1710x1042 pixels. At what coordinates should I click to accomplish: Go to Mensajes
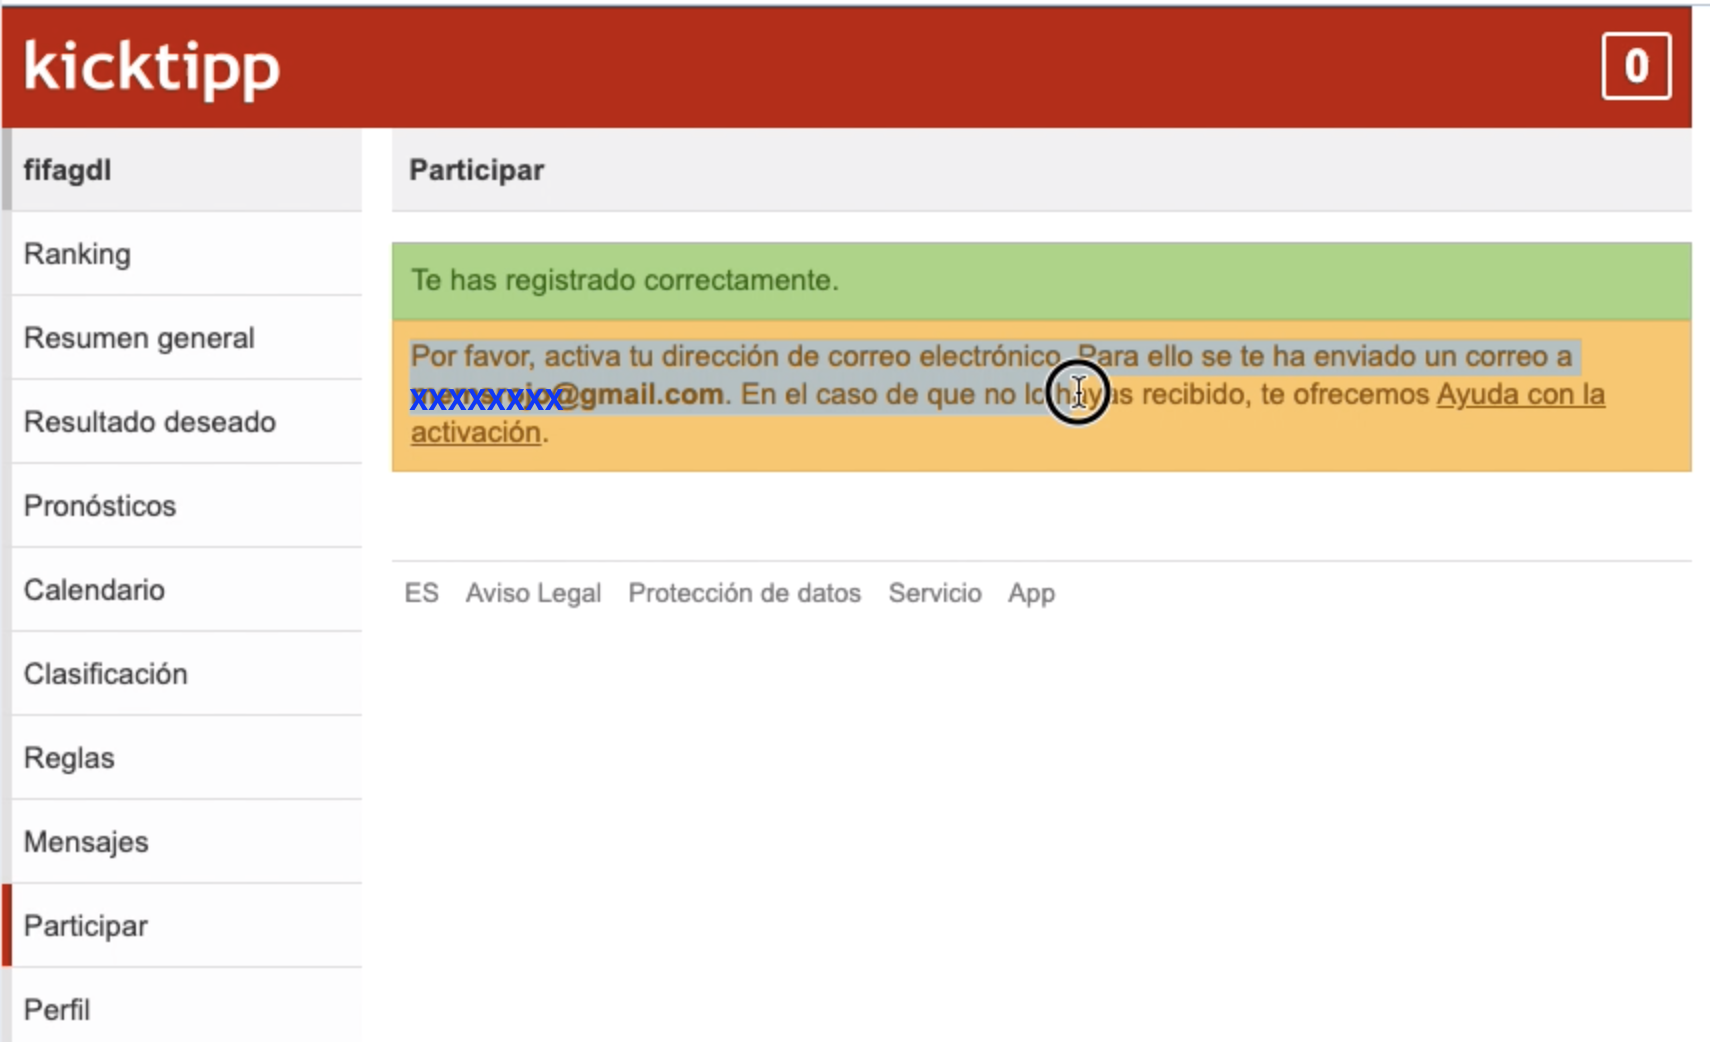tap(86, 842)
